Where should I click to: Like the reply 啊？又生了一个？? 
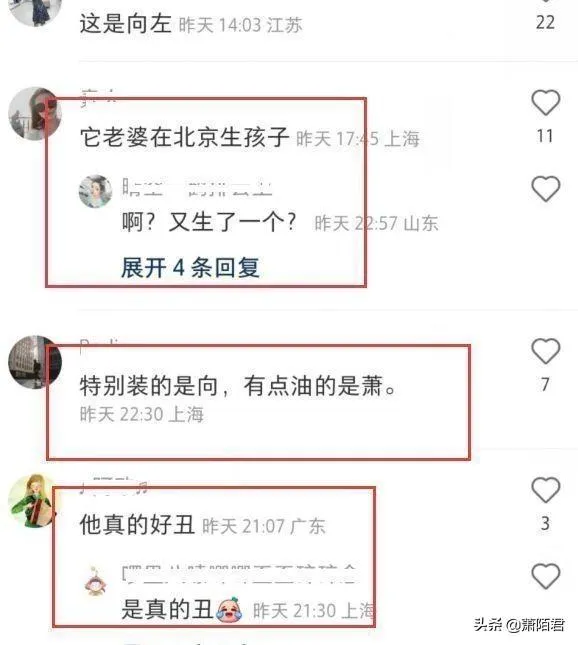546,188
